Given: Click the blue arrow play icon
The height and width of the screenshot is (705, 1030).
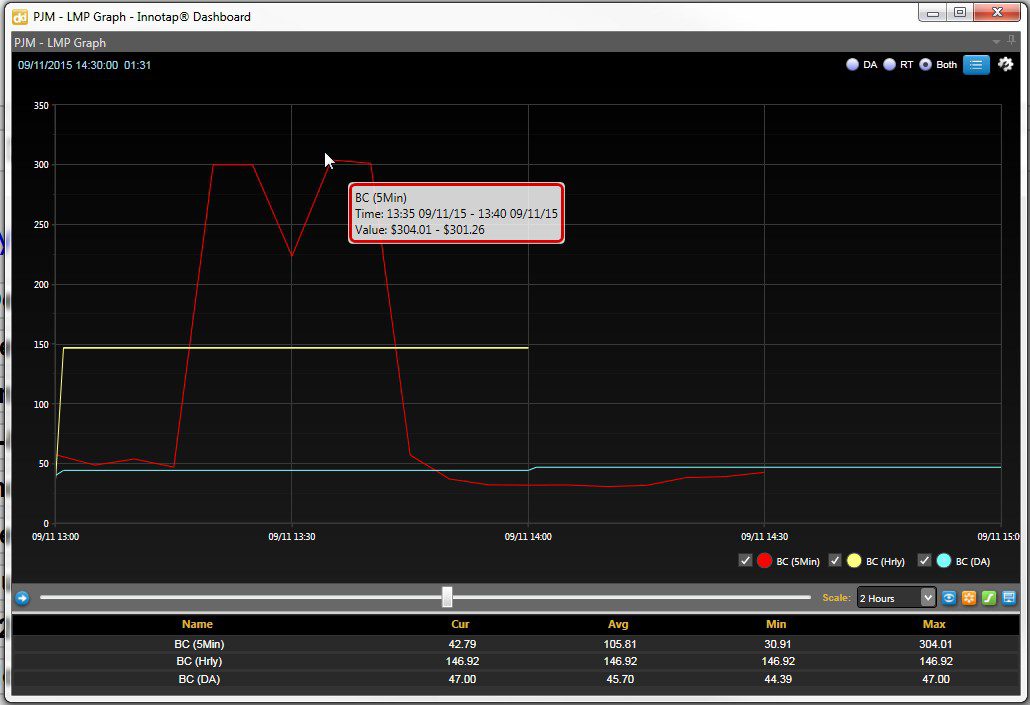Looking at the screenshot, I should pos(22,598).
